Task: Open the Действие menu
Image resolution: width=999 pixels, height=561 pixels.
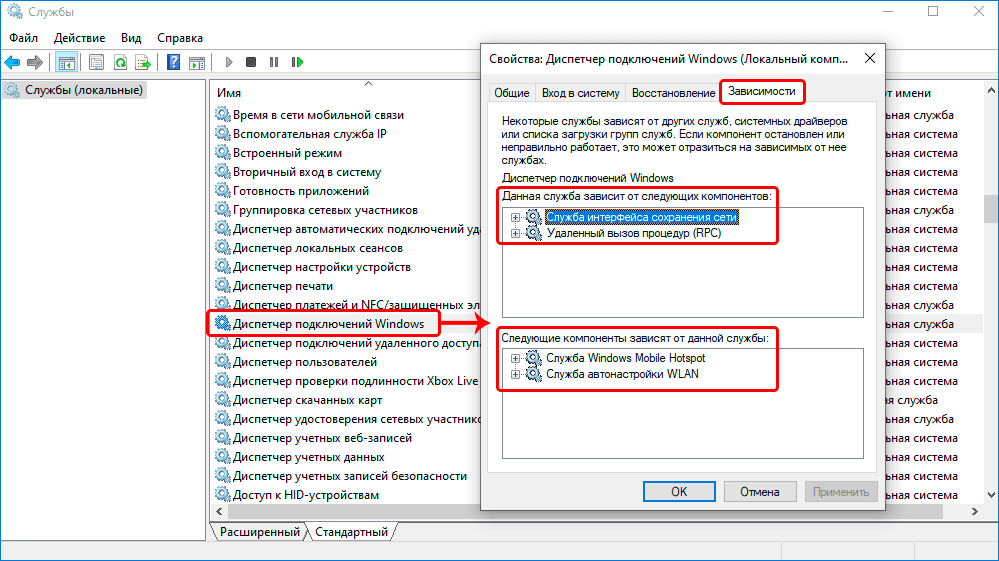Action: (x=80, y=37)
